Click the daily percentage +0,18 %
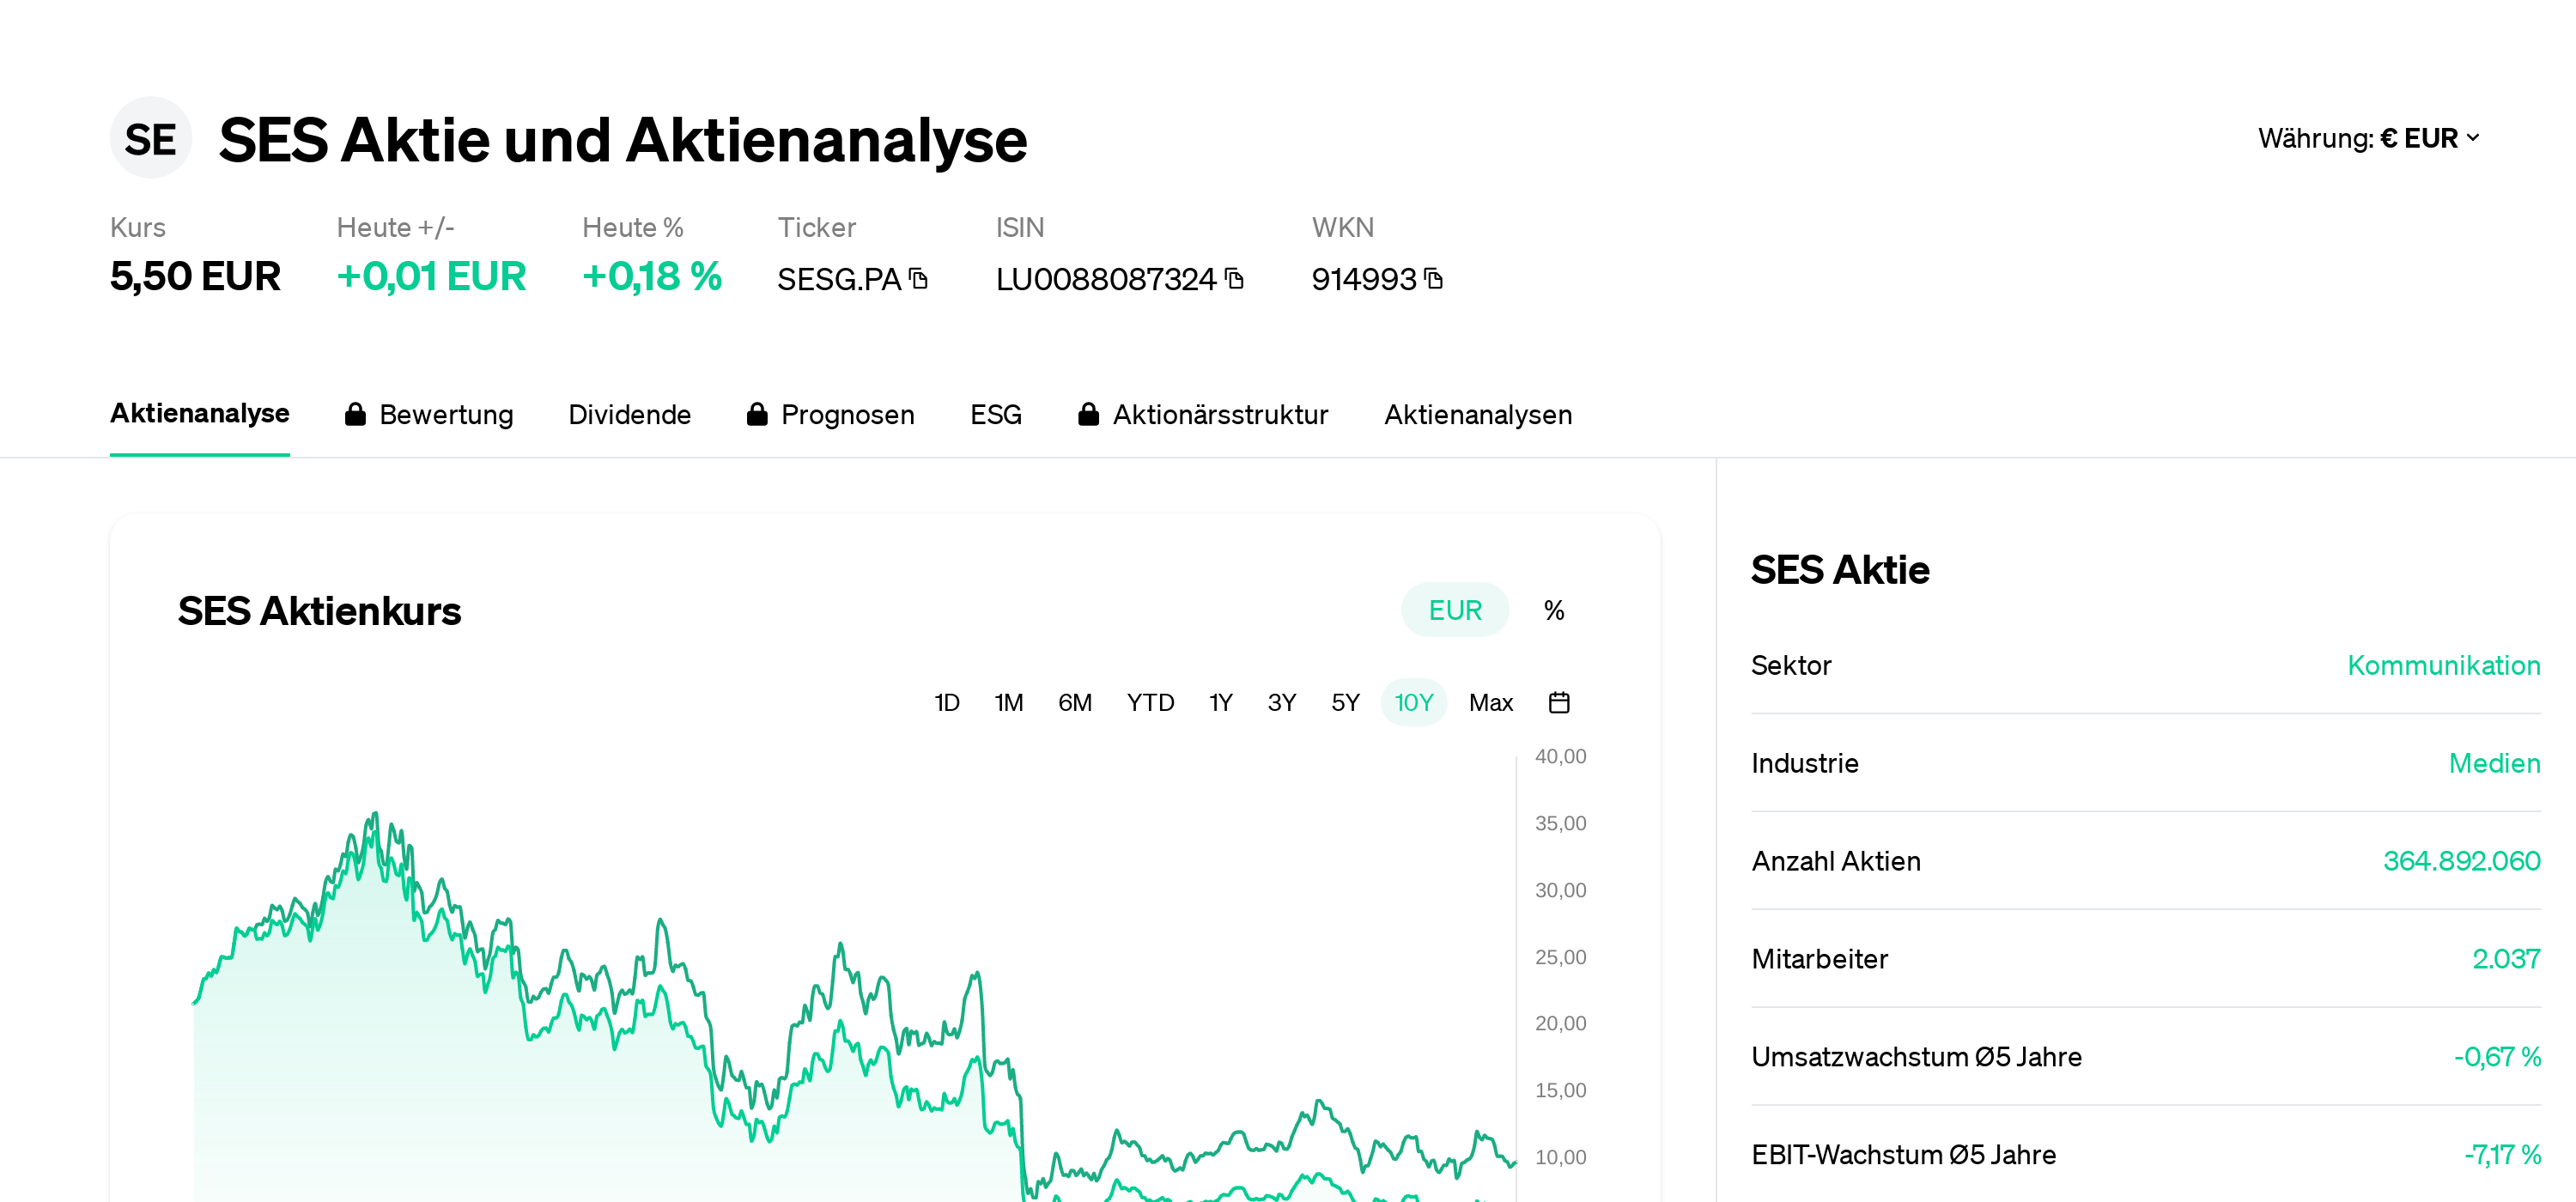Screen dimensions: 2576x1202 click(x=652, y=277)
